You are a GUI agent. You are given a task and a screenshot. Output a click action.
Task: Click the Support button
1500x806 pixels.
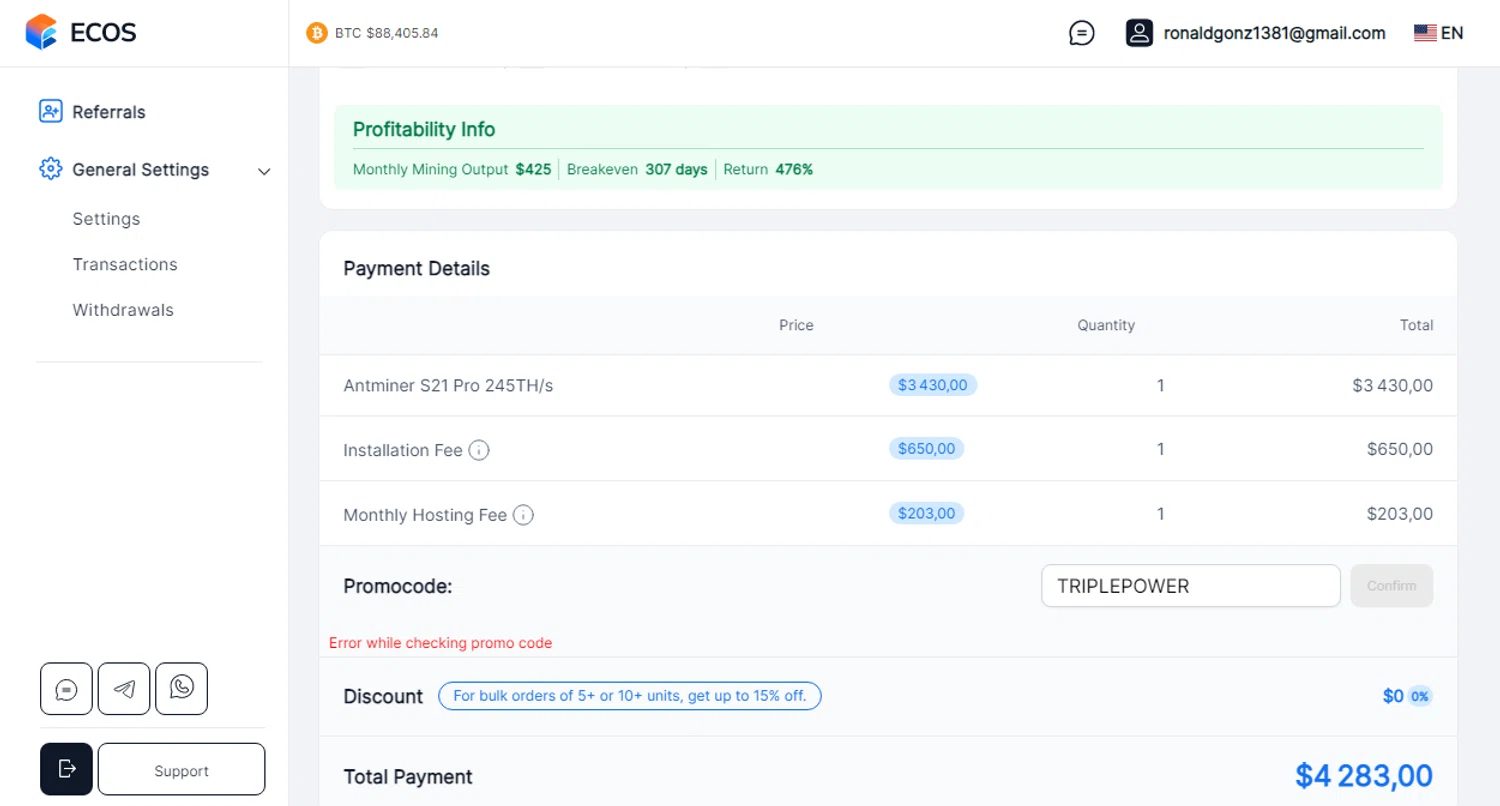pyautogui.click(x=181, y=770)
